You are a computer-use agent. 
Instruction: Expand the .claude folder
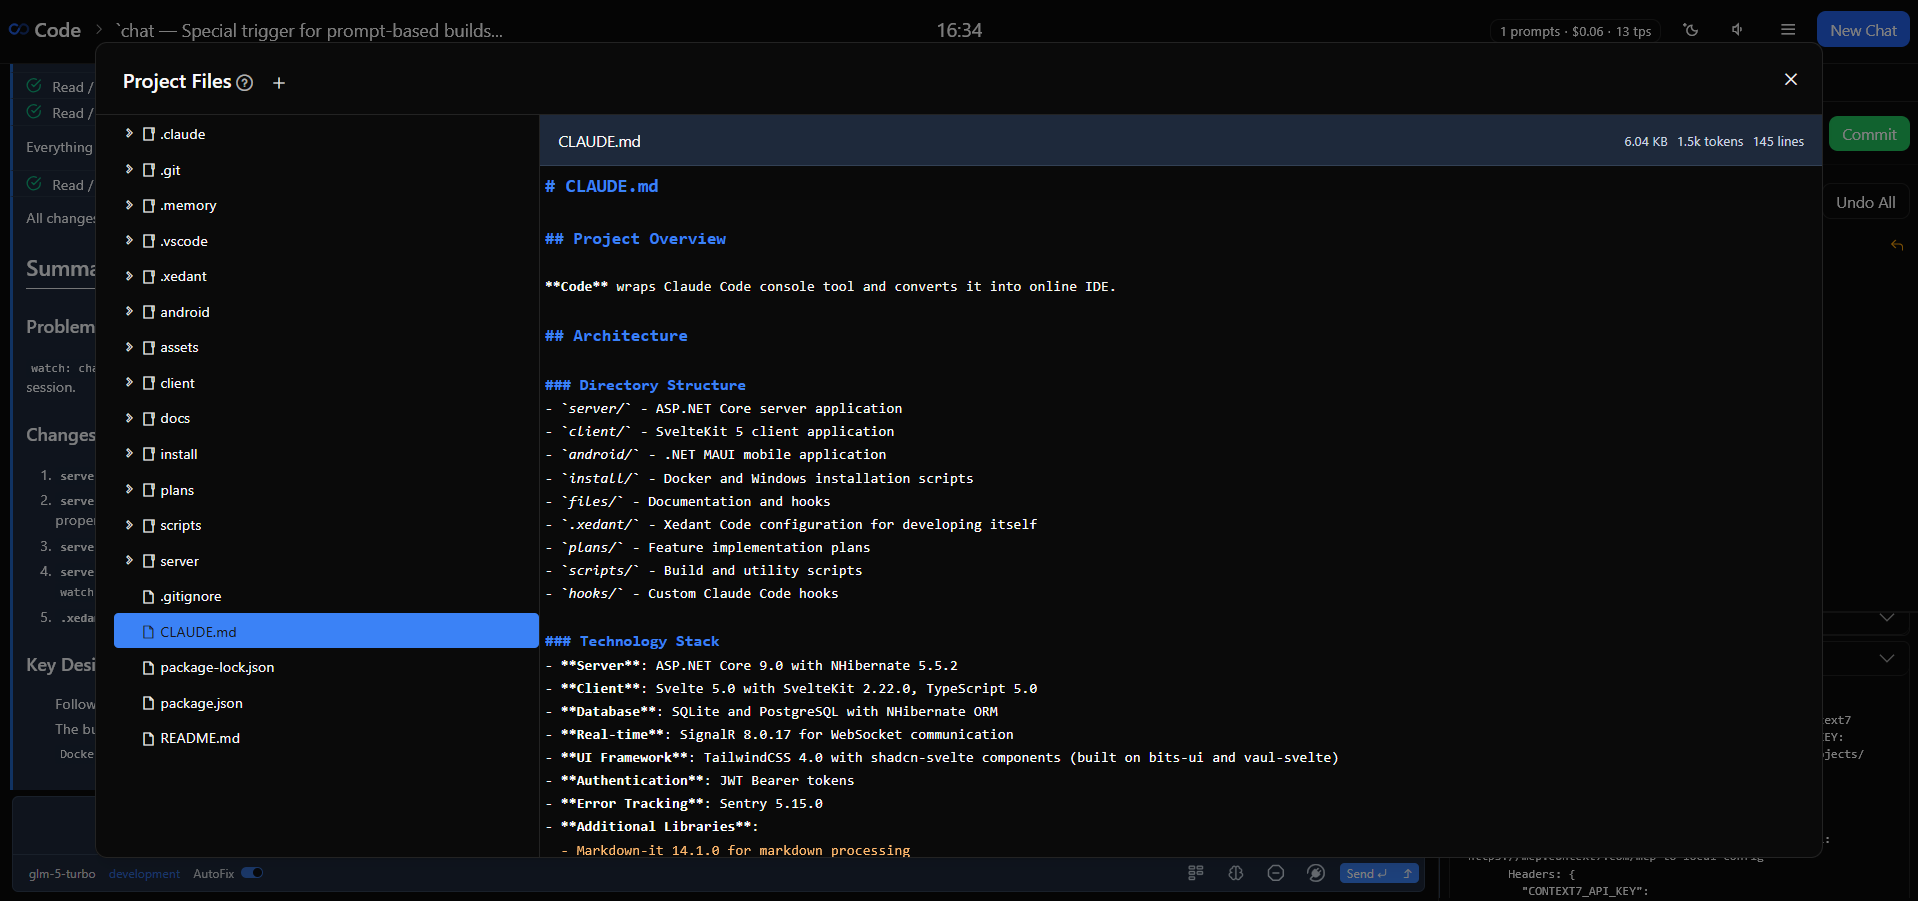129,133
